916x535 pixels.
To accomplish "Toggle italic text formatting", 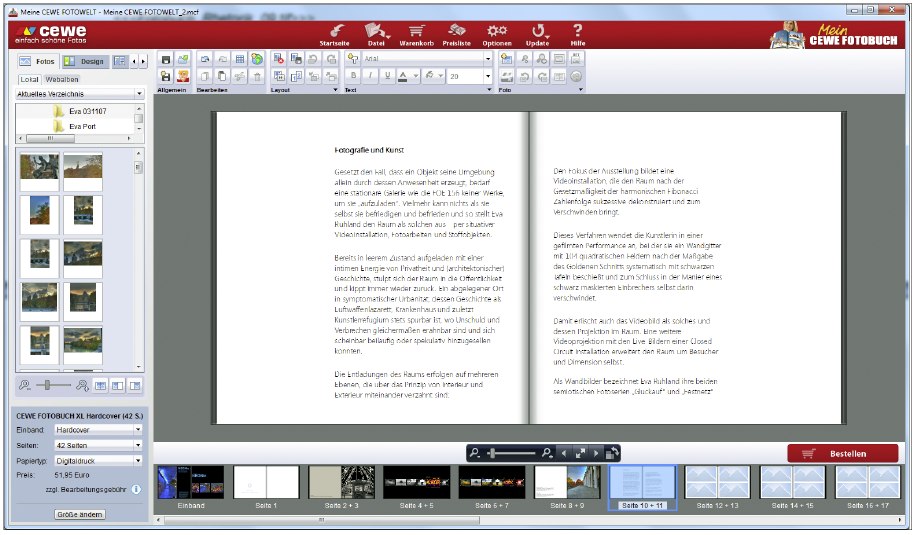I will pyautogui.click(x=370, y=76).
